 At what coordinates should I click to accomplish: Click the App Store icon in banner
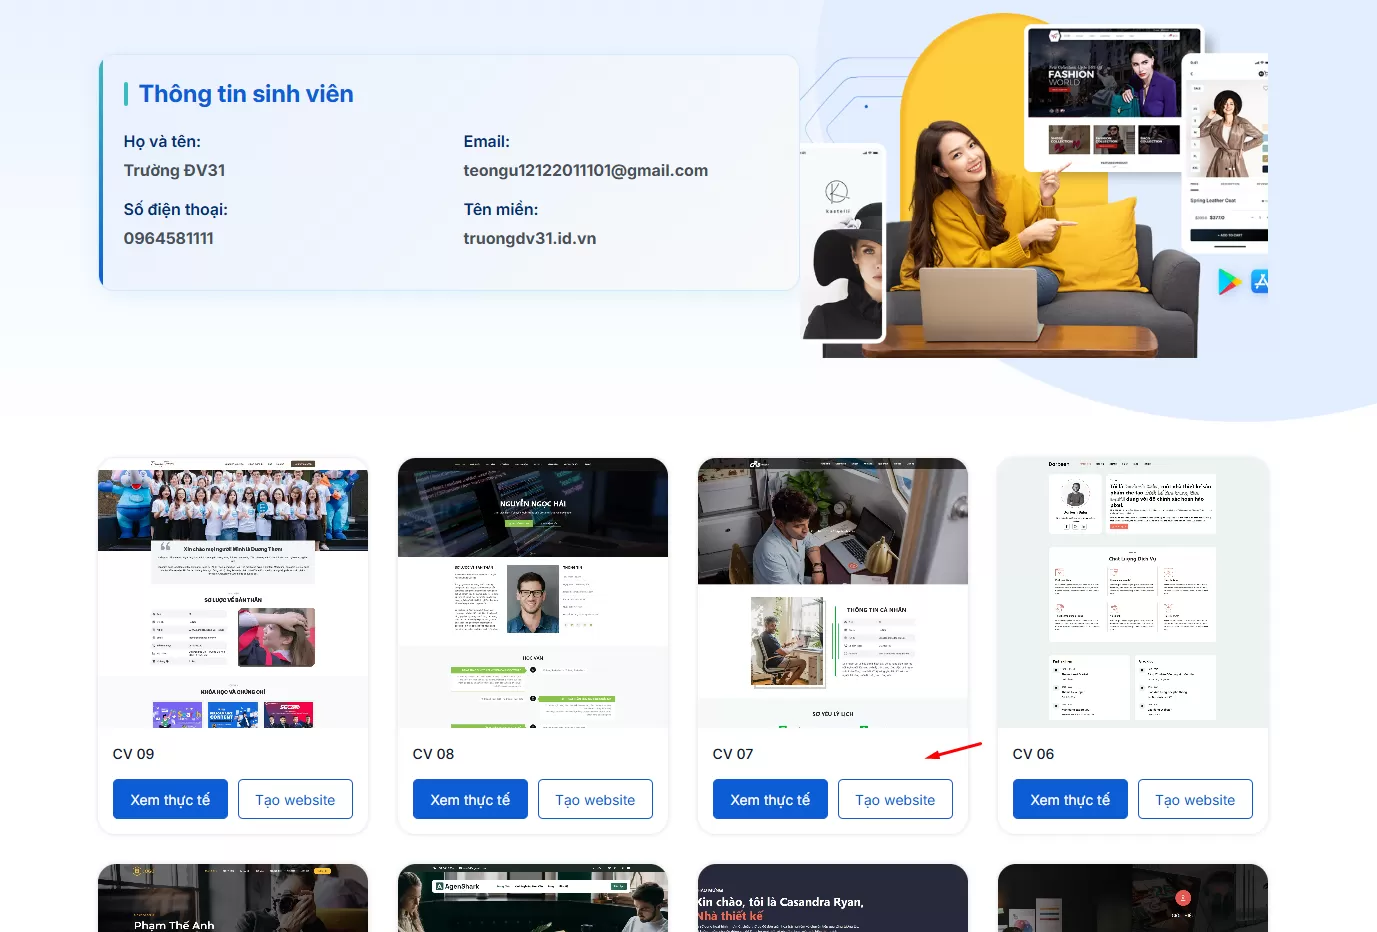click(1260, 282)
